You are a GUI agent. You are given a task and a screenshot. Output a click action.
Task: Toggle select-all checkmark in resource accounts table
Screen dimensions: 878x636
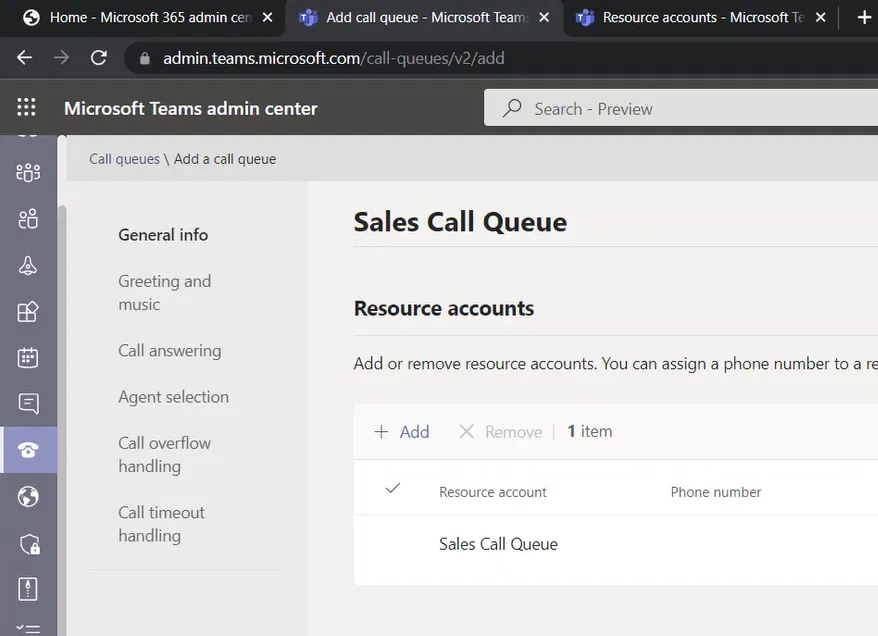(393, 489)
